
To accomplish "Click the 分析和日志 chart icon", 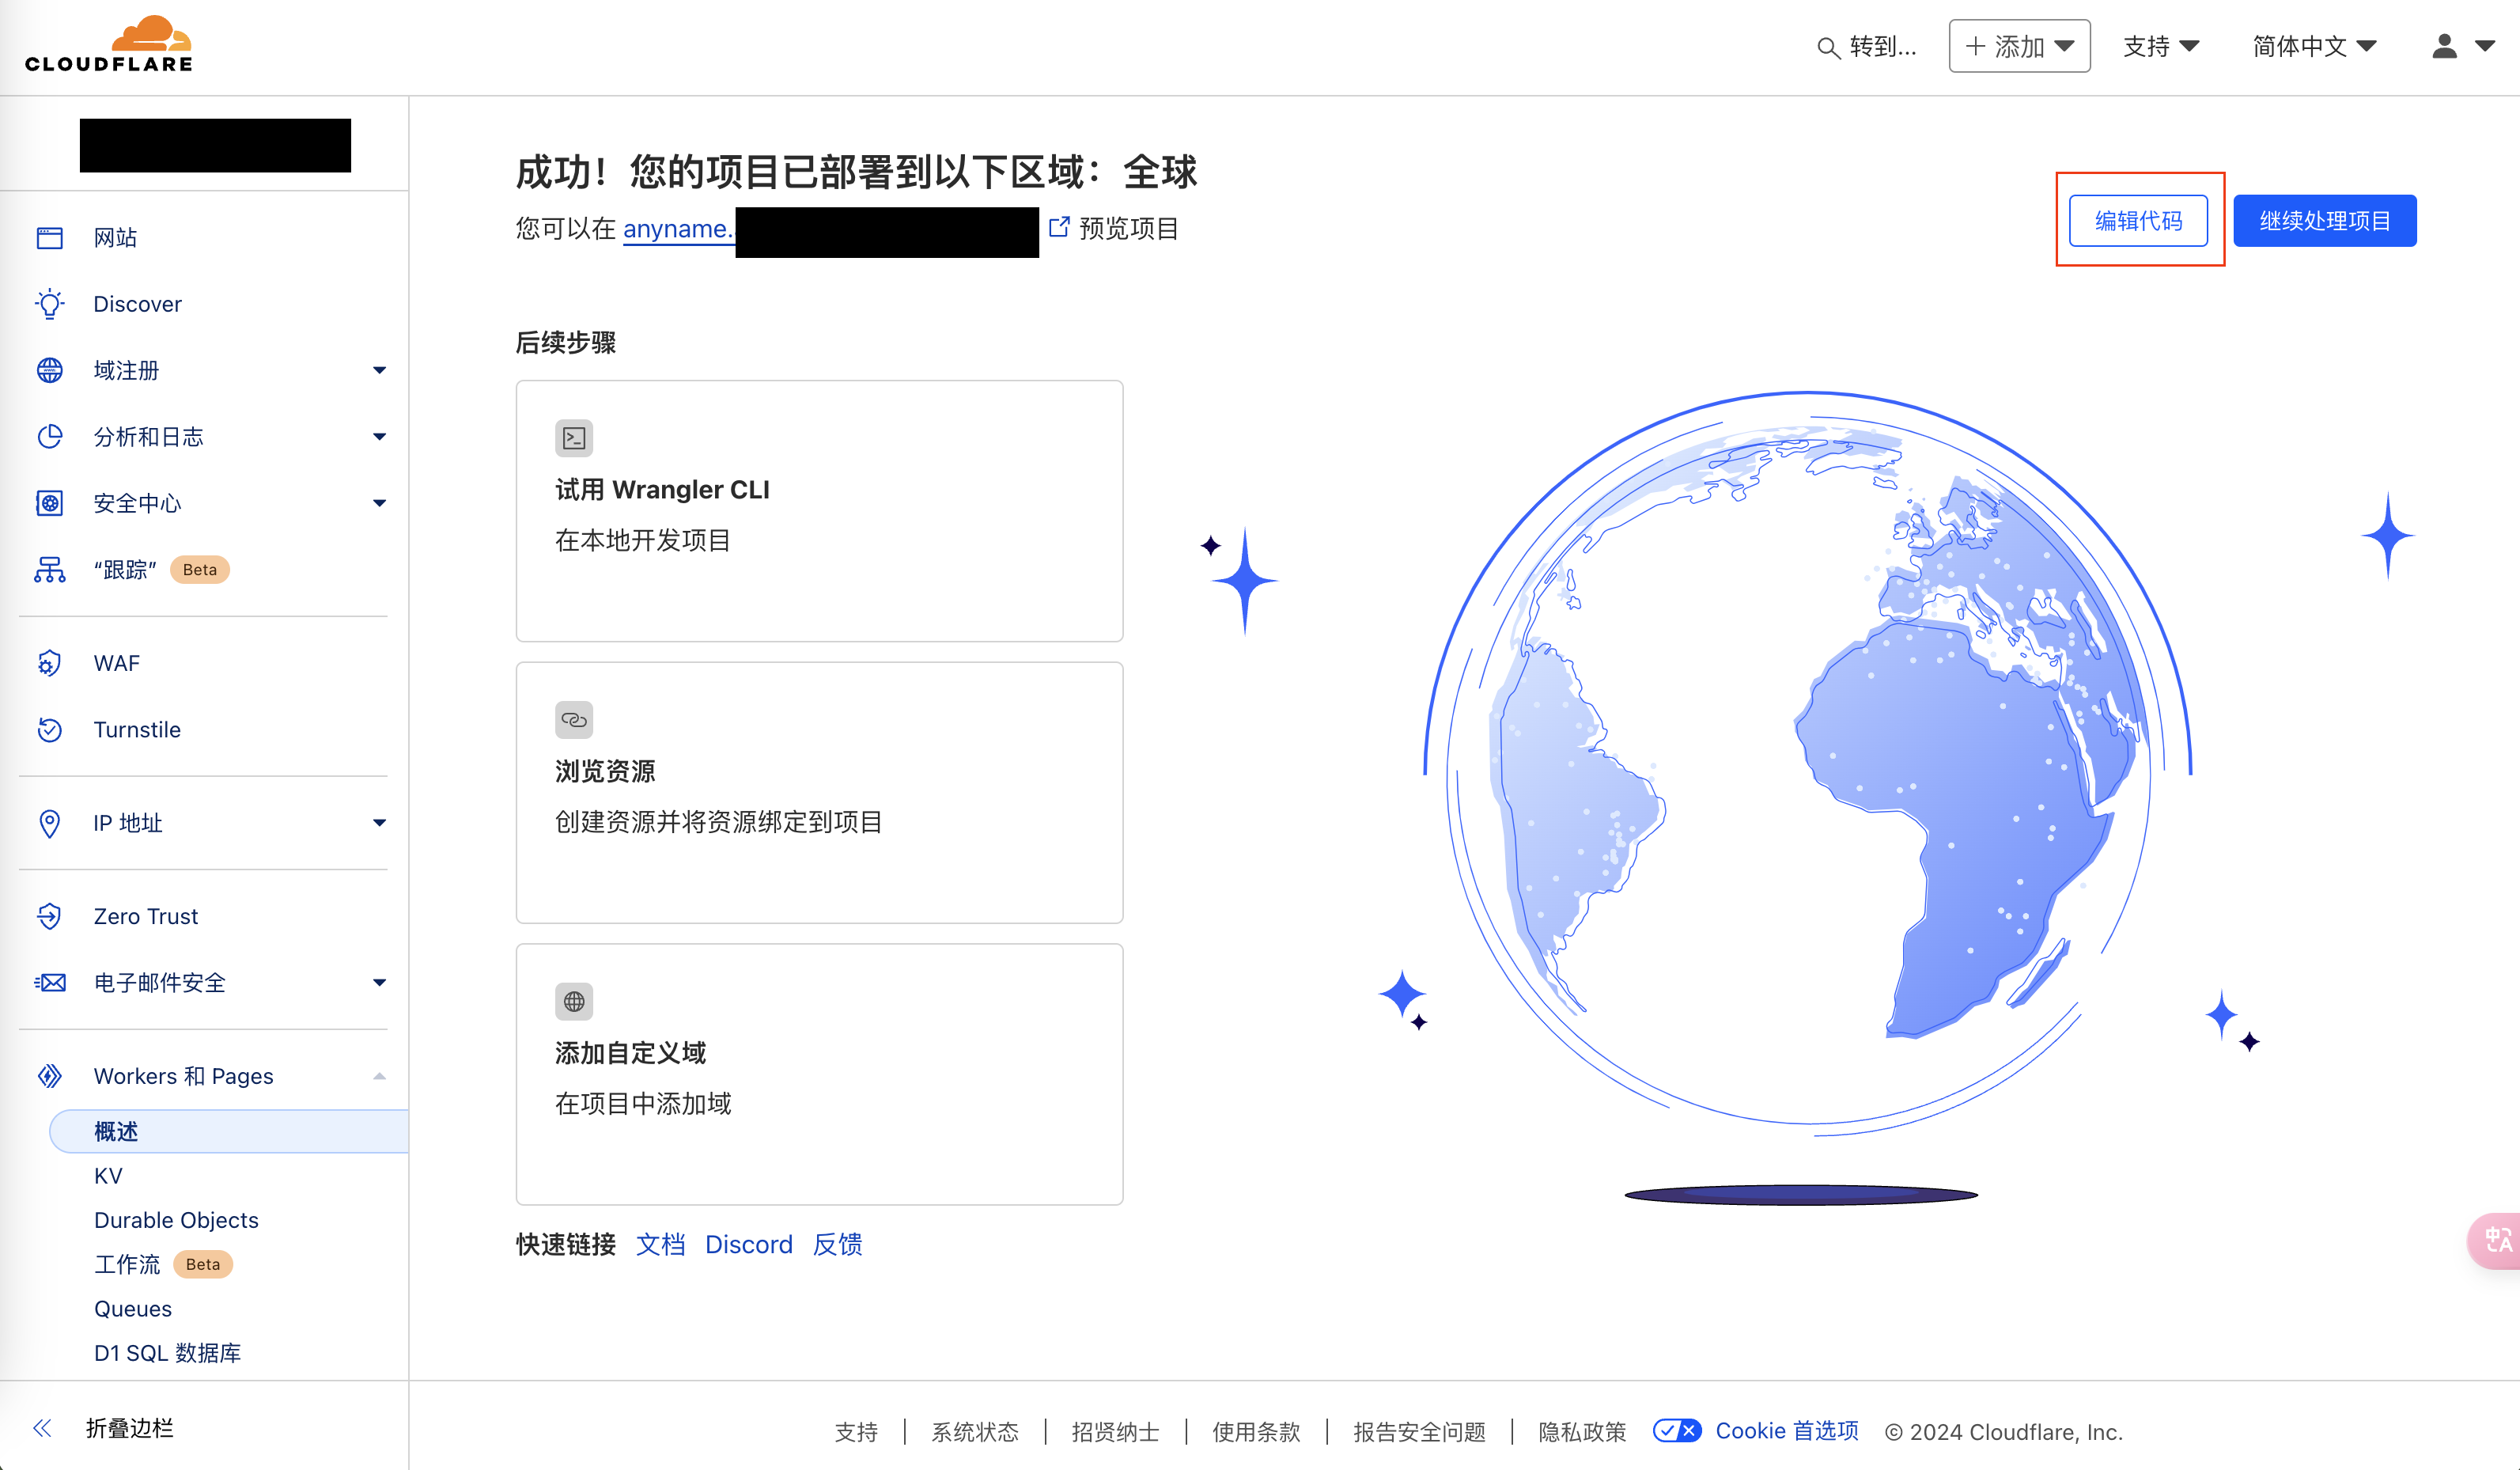I will click(50, 437).
